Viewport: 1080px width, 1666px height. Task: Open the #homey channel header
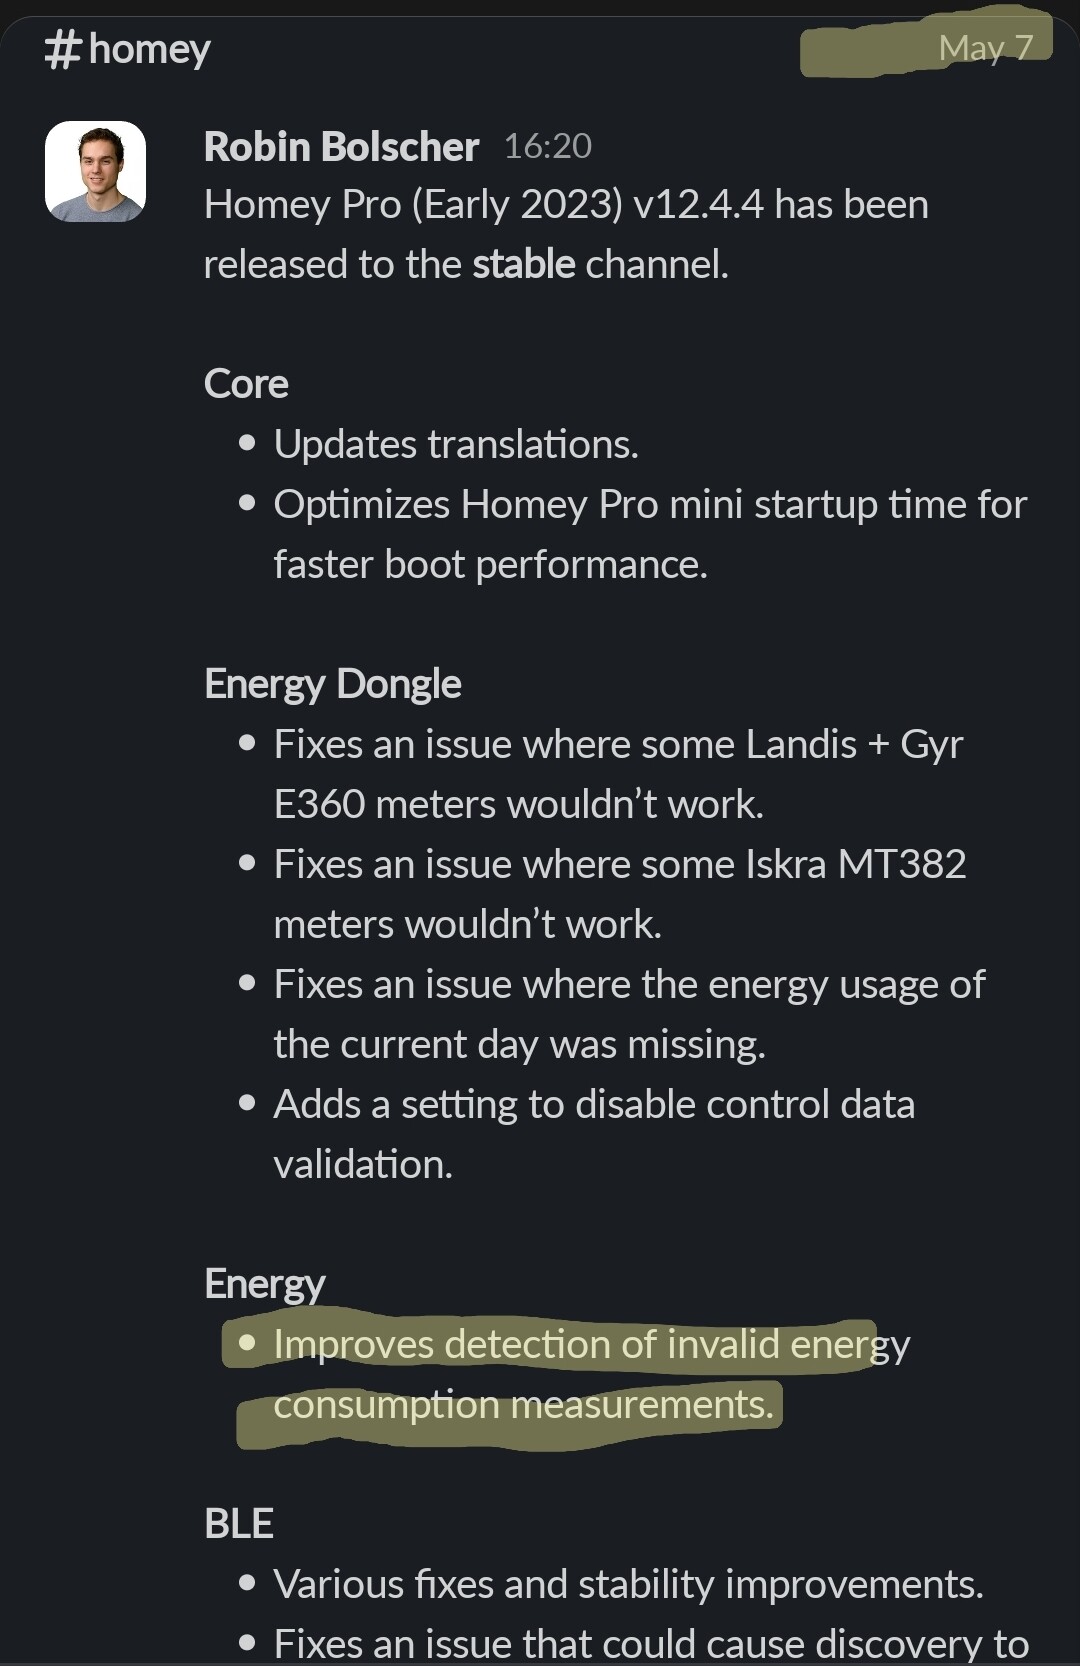(x=128, y=49)
